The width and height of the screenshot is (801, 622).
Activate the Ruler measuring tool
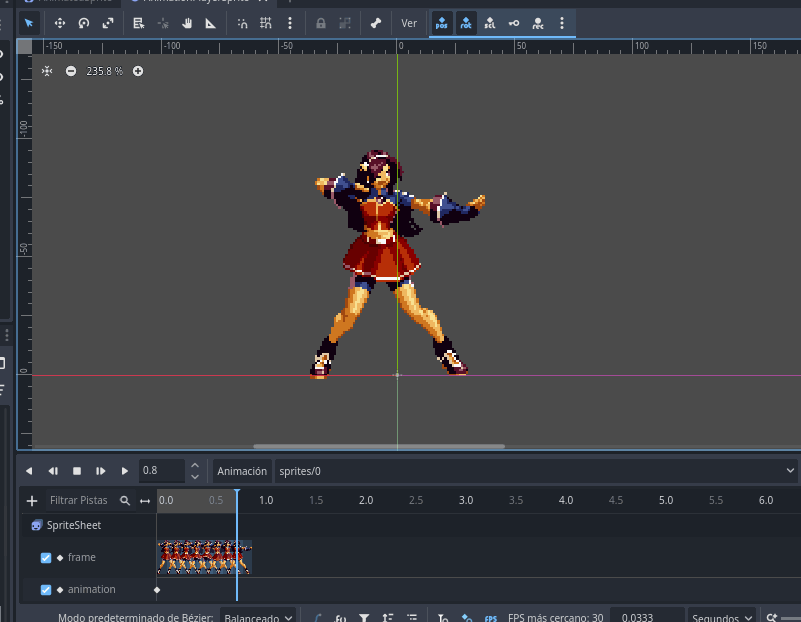211,23
